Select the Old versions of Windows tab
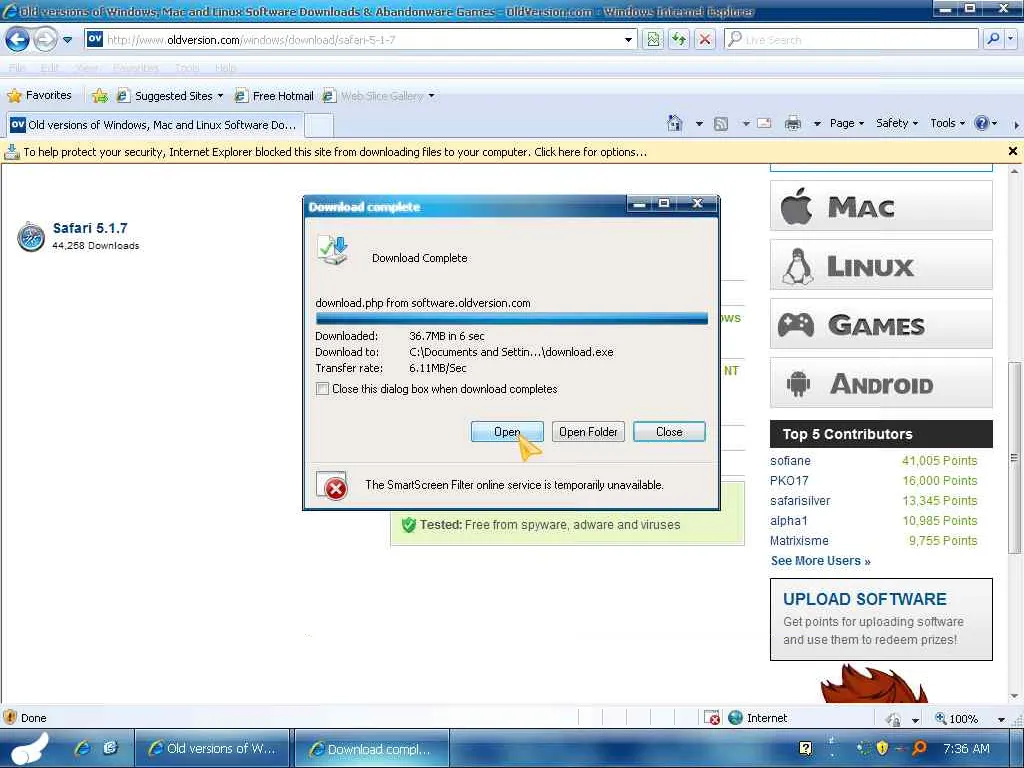The image size is (1024, 768). [154, 125]
